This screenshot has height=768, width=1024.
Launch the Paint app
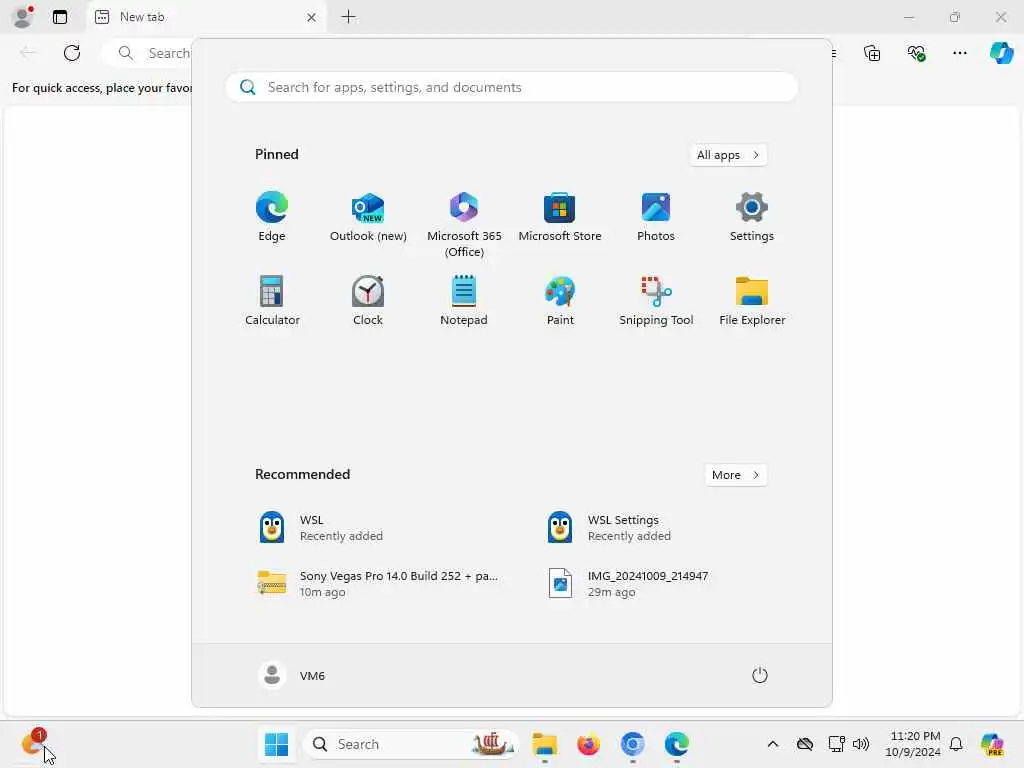[x=560, y=301]
